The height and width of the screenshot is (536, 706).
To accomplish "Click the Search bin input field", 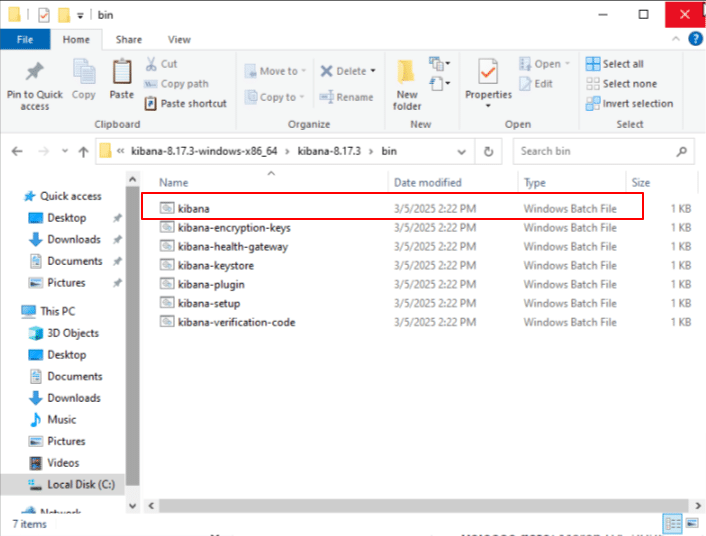I will click(594, 151).
